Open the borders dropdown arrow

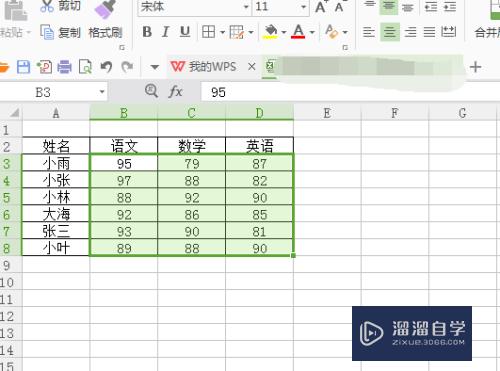point(222,32)
